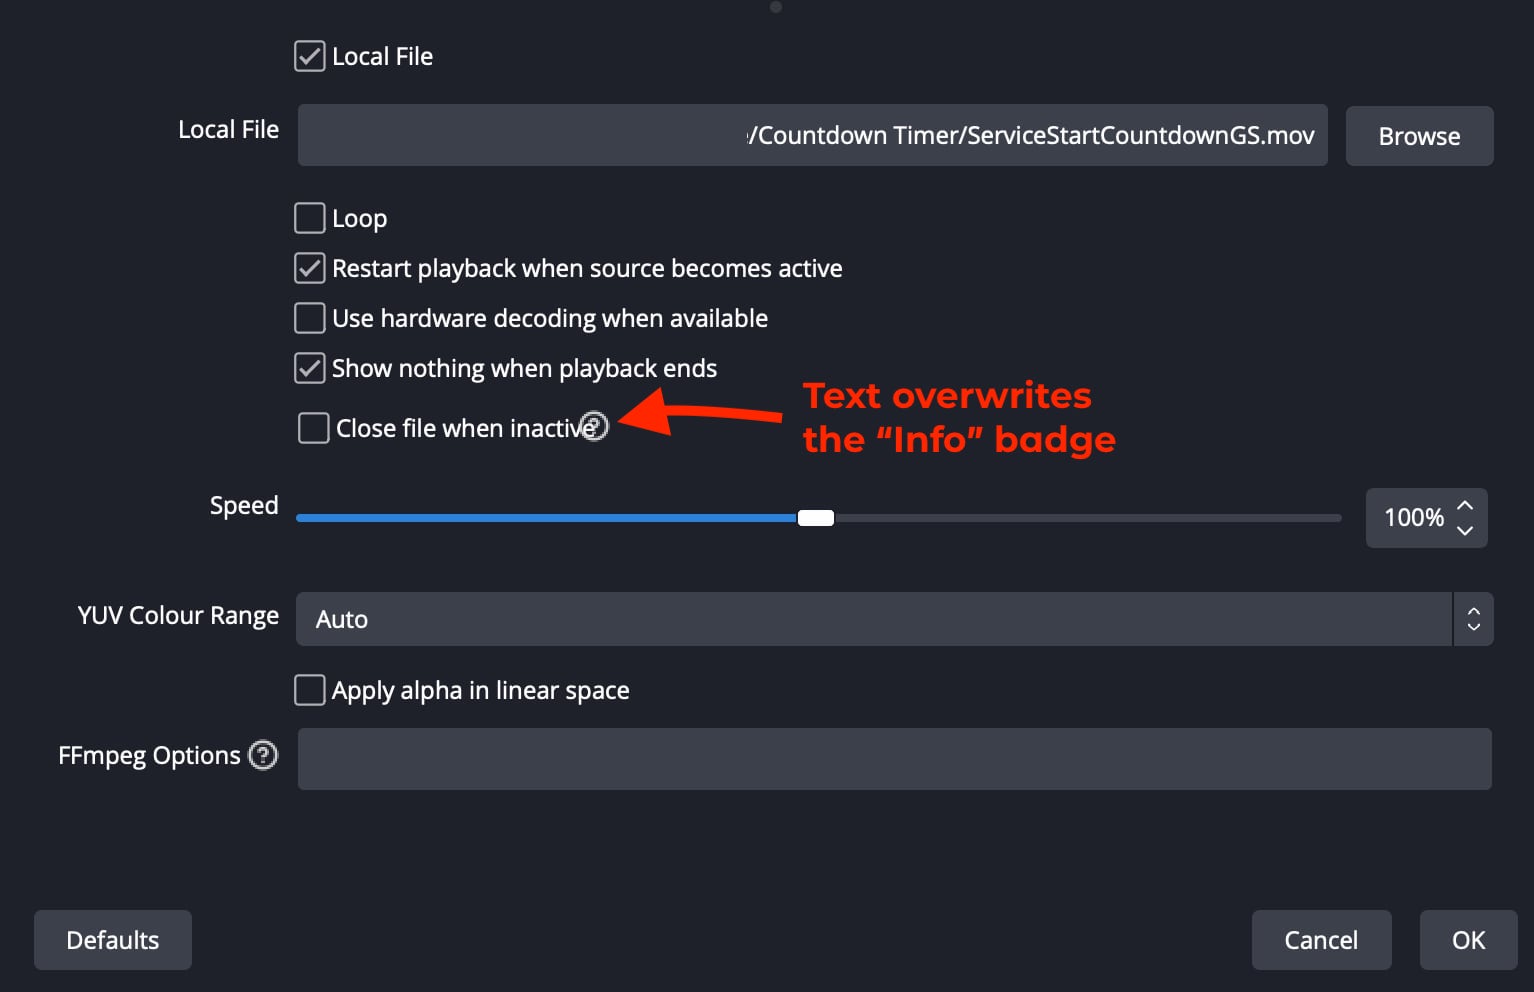Disable Restart playback when source becomes active
The width and height of the screenshot is (1534, 992).
click(309, 267)
